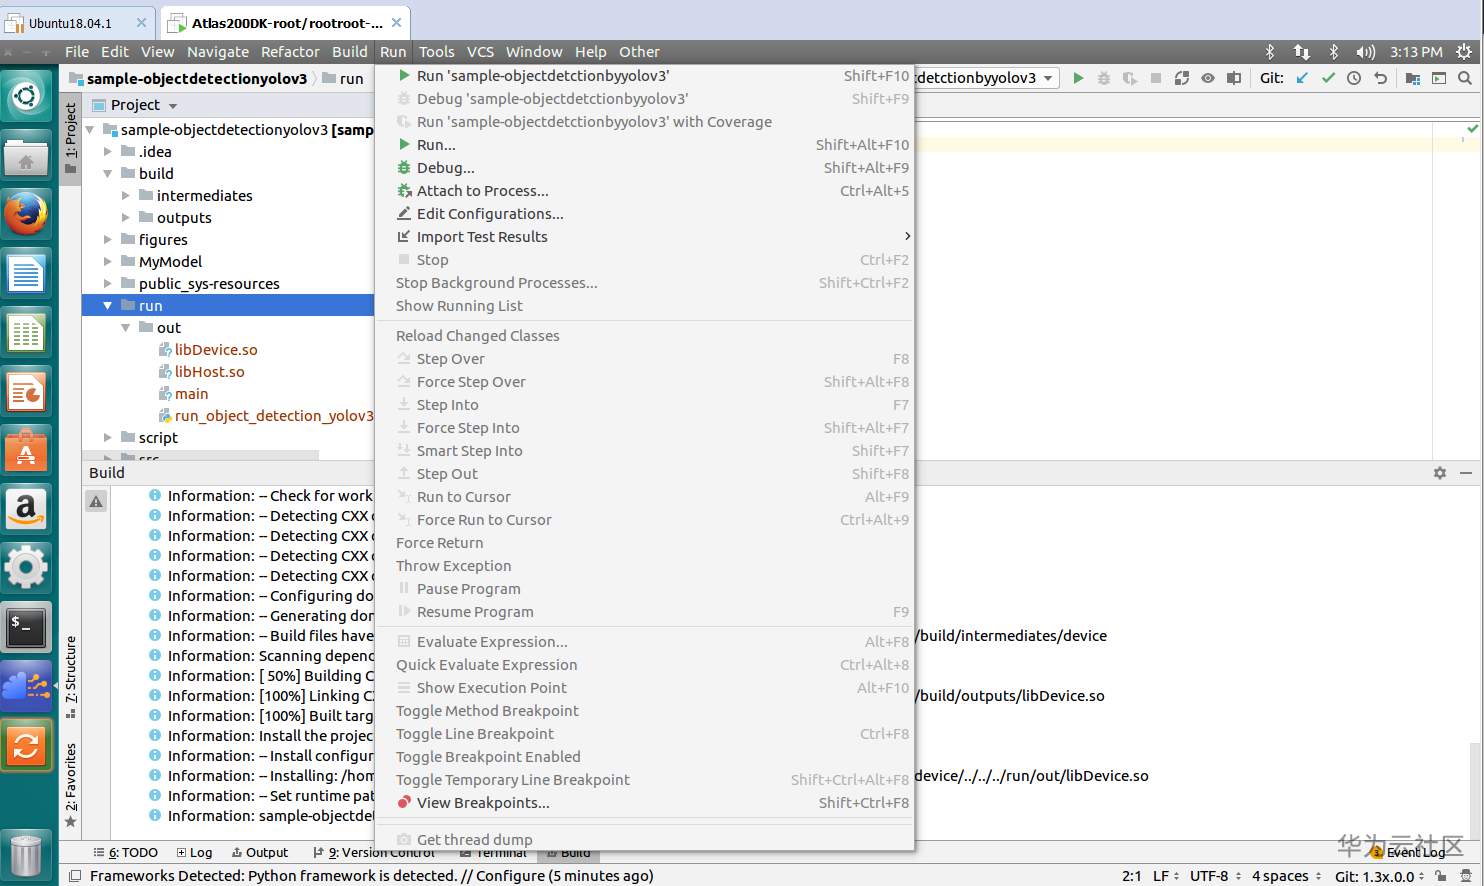The width and height of the screenshot is (1484, 886).
Task: Choose Attach to Process... in the Run menu
Action: tap(645, 191)
